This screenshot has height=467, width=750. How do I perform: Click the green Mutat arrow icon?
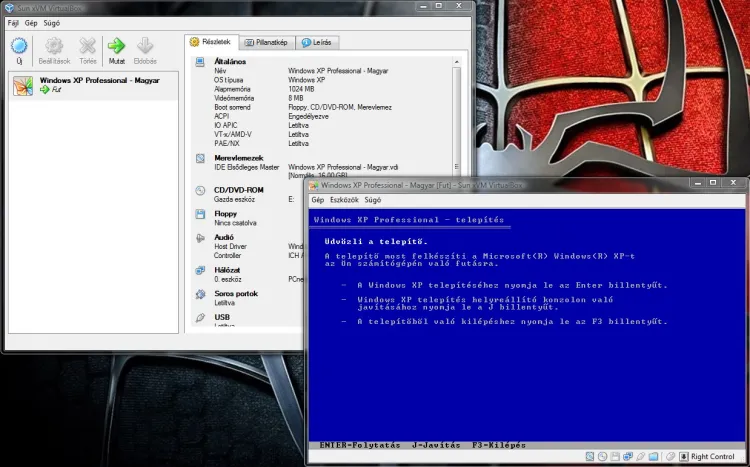(116, 46)
